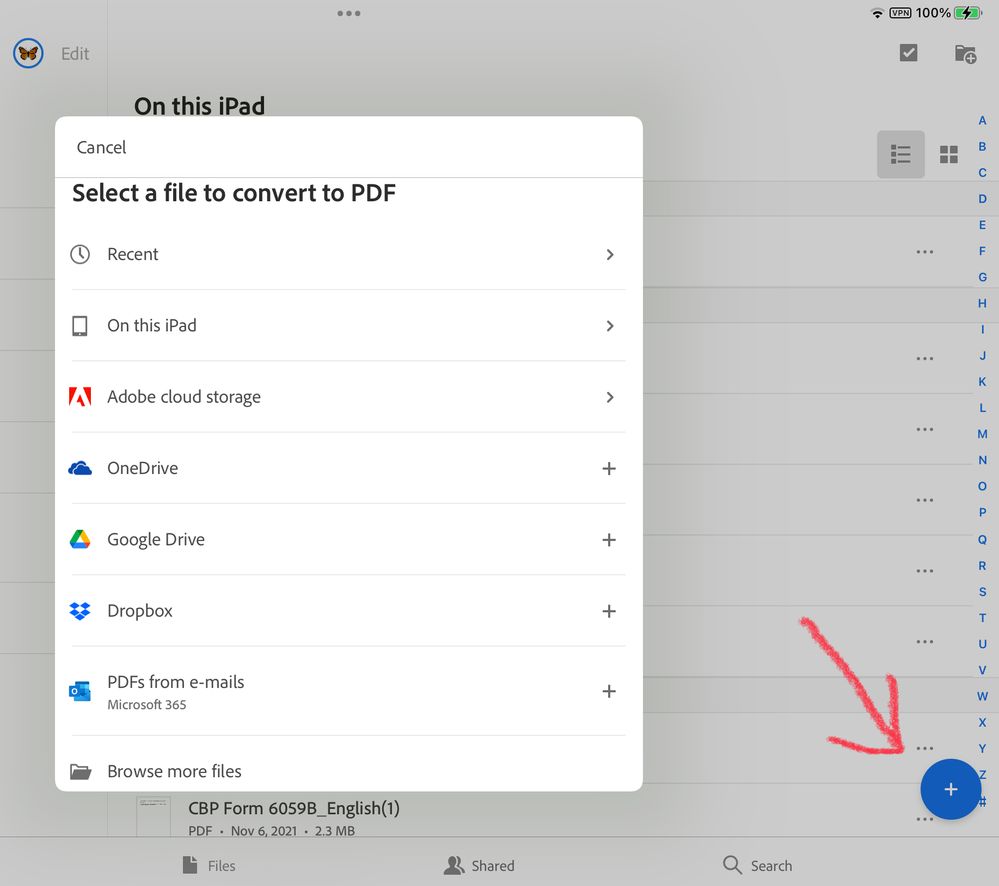The width and height of the screenshot is (999, 886).
Task: Open the Recent files row
Action: click(349, 254)
